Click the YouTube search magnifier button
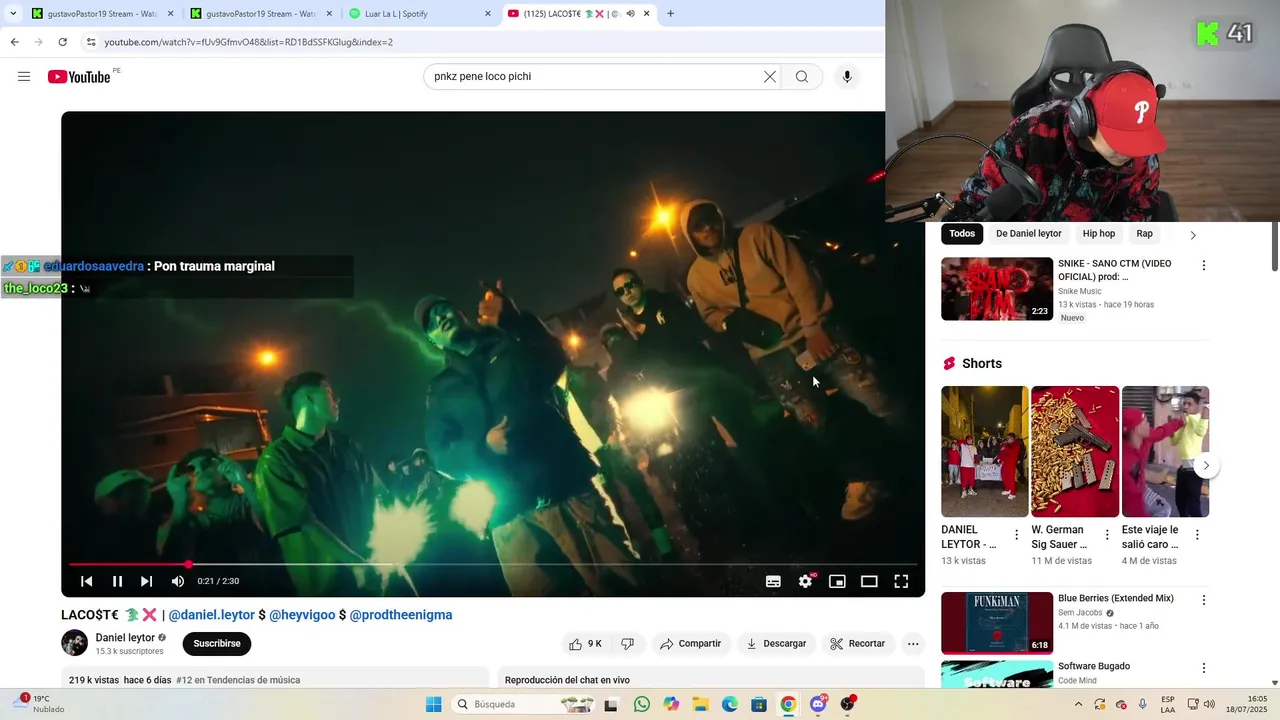 coord(802,77)
